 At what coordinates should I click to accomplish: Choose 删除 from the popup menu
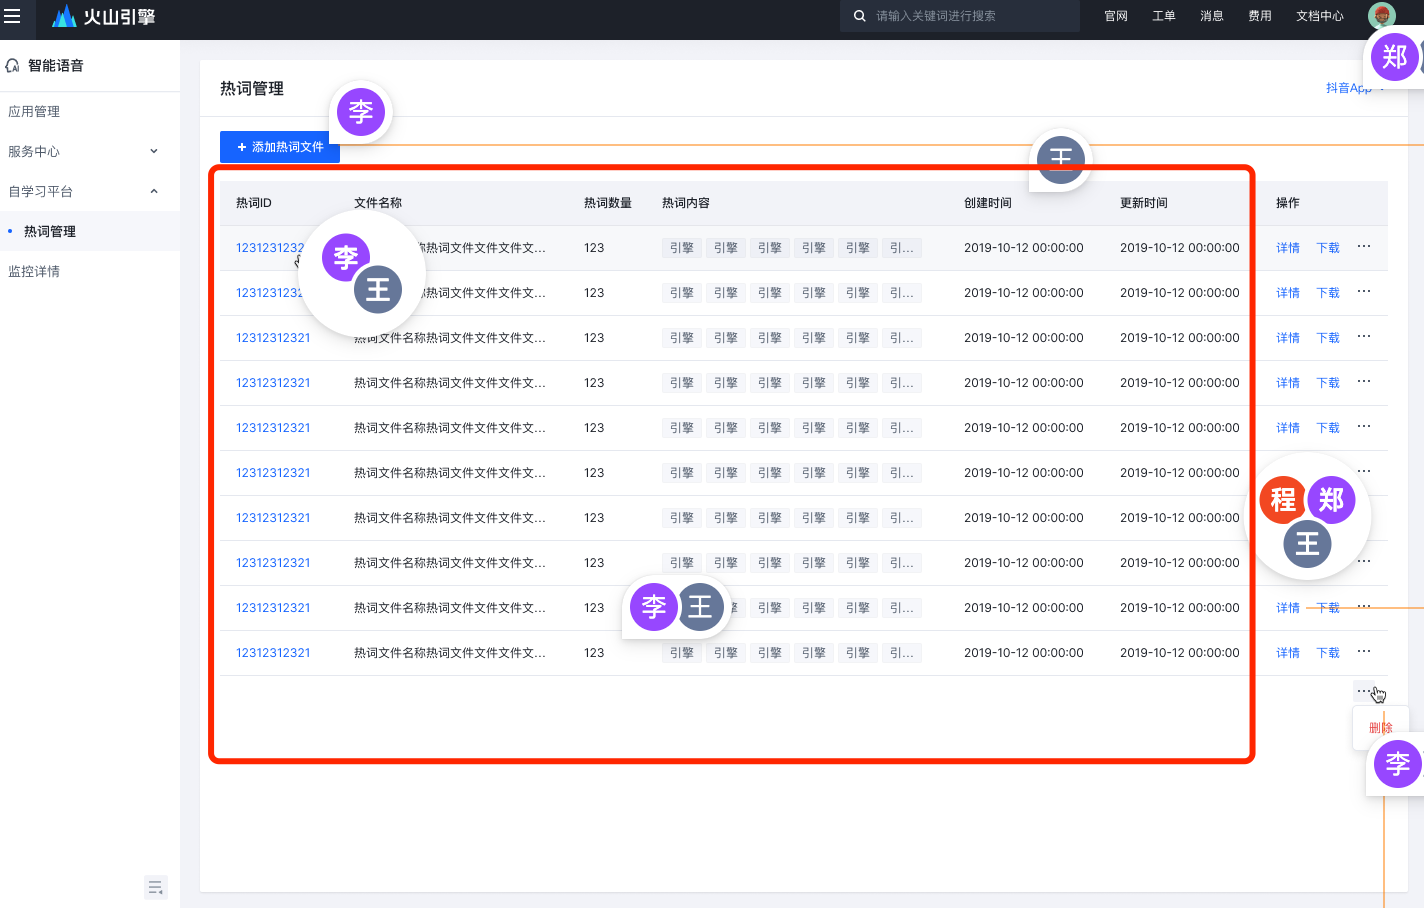[1380, 728]
